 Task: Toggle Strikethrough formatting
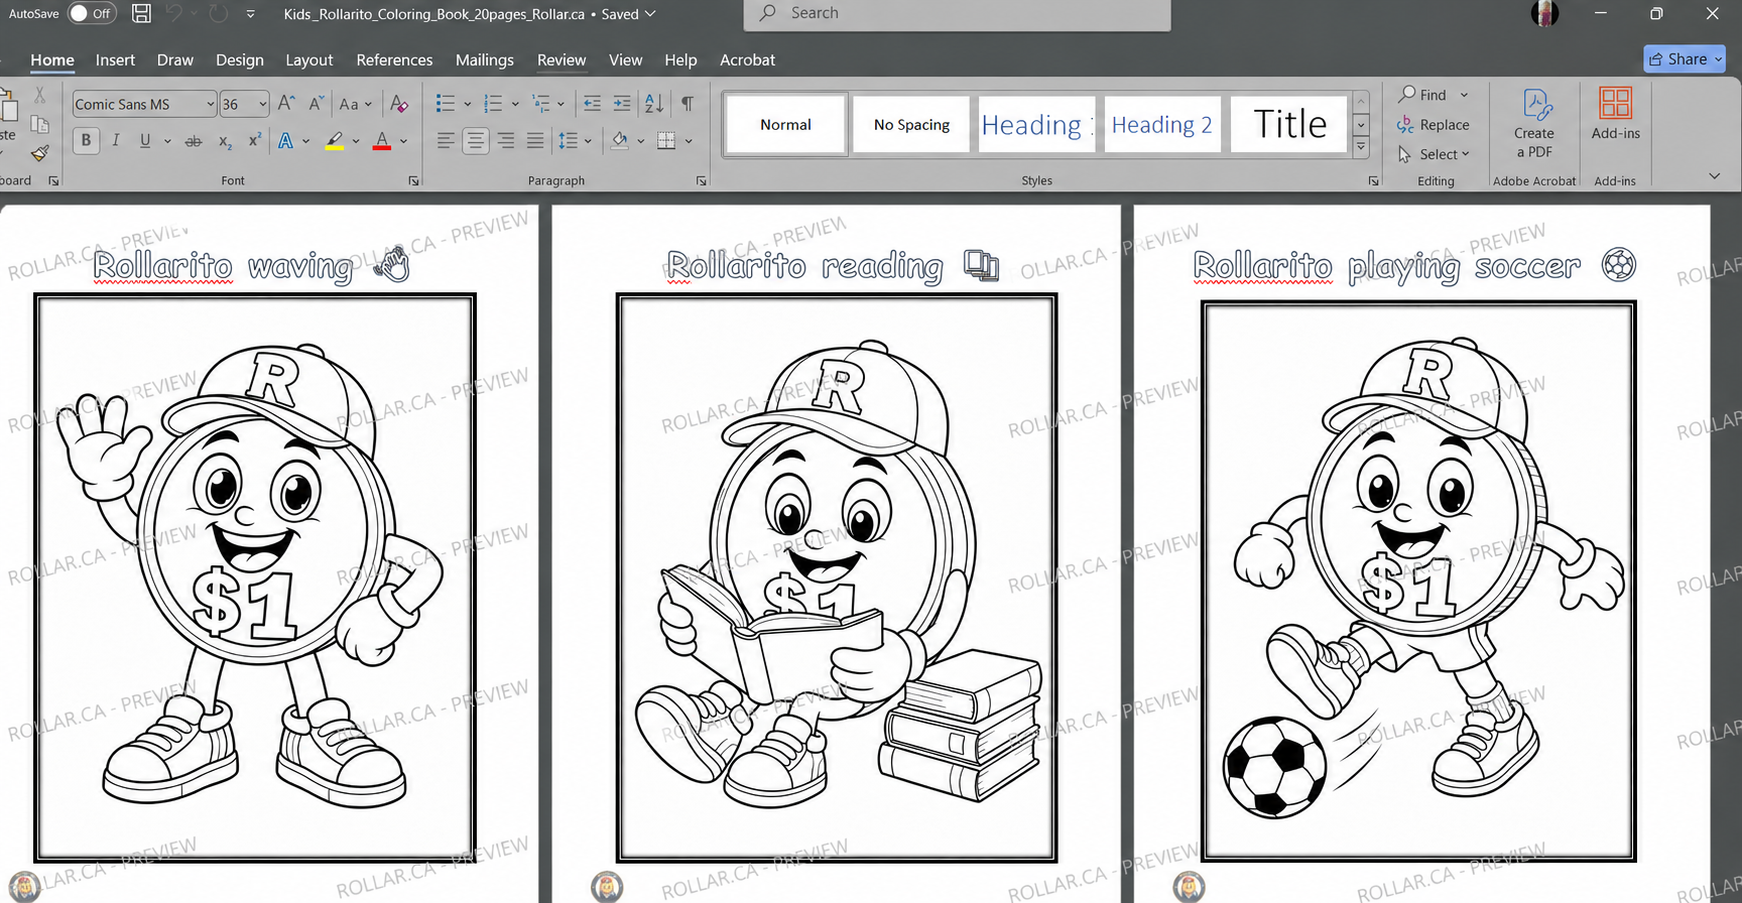point(194,141)
